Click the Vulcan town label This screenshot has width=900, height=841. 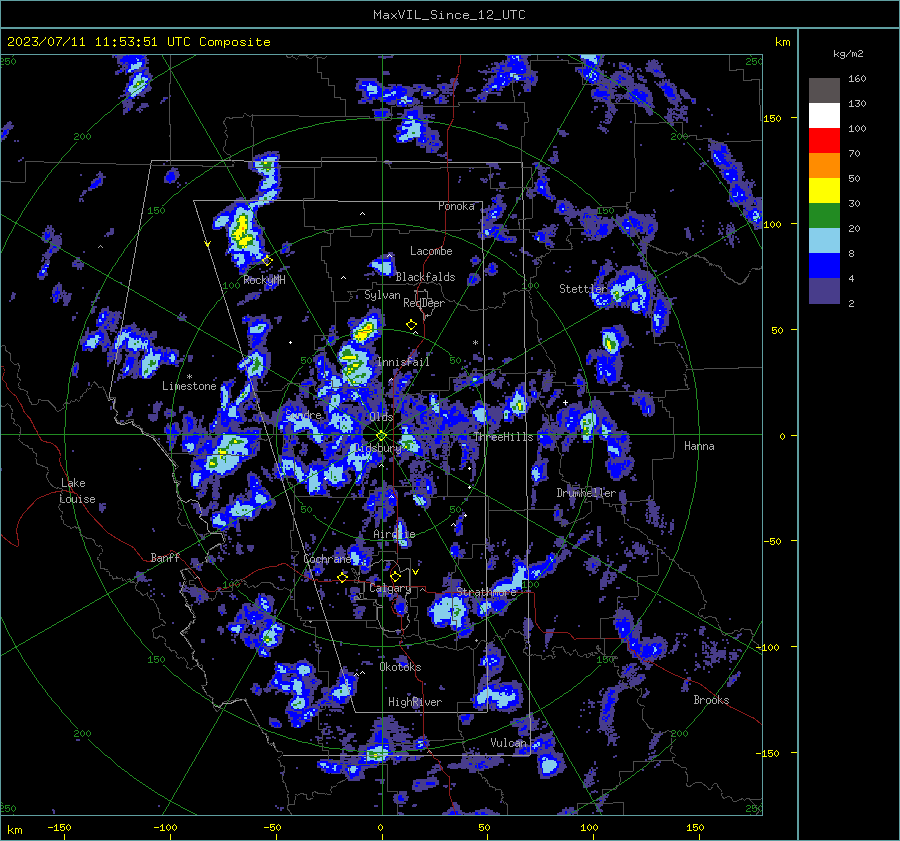[x=508, y=743]
